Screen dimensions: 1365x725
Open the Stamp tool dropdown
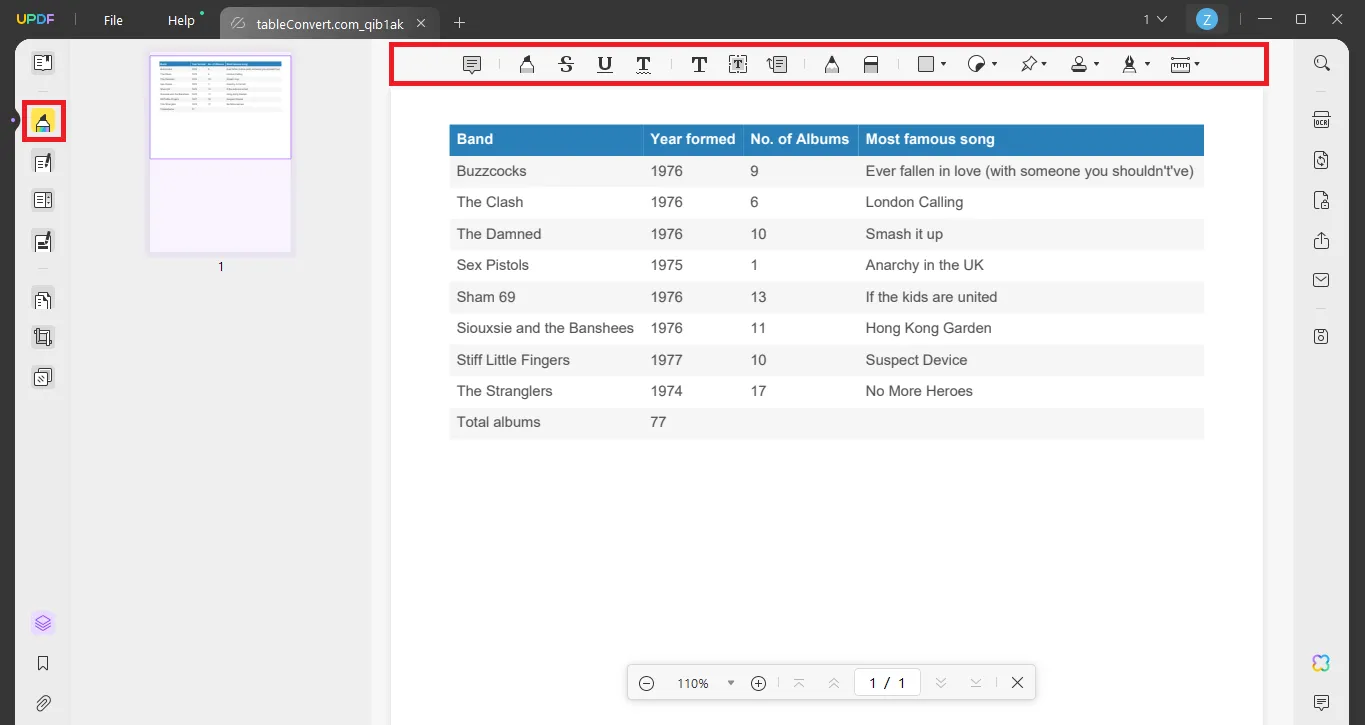(x=1085, y=64)
